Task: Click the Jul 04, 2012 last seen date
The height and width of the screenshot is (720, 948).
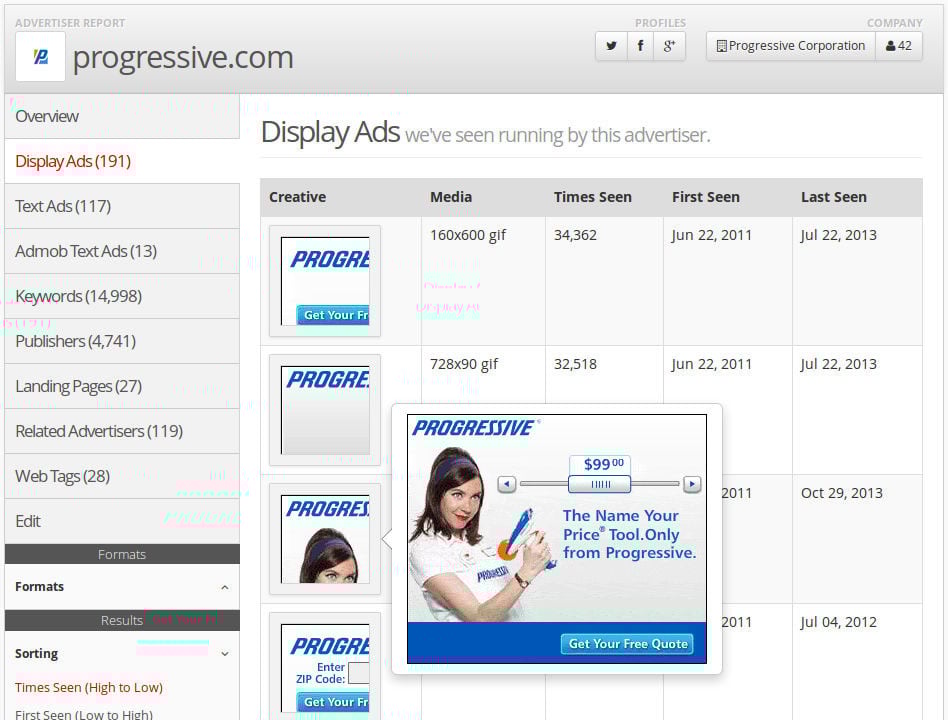Action: [839, 622]
